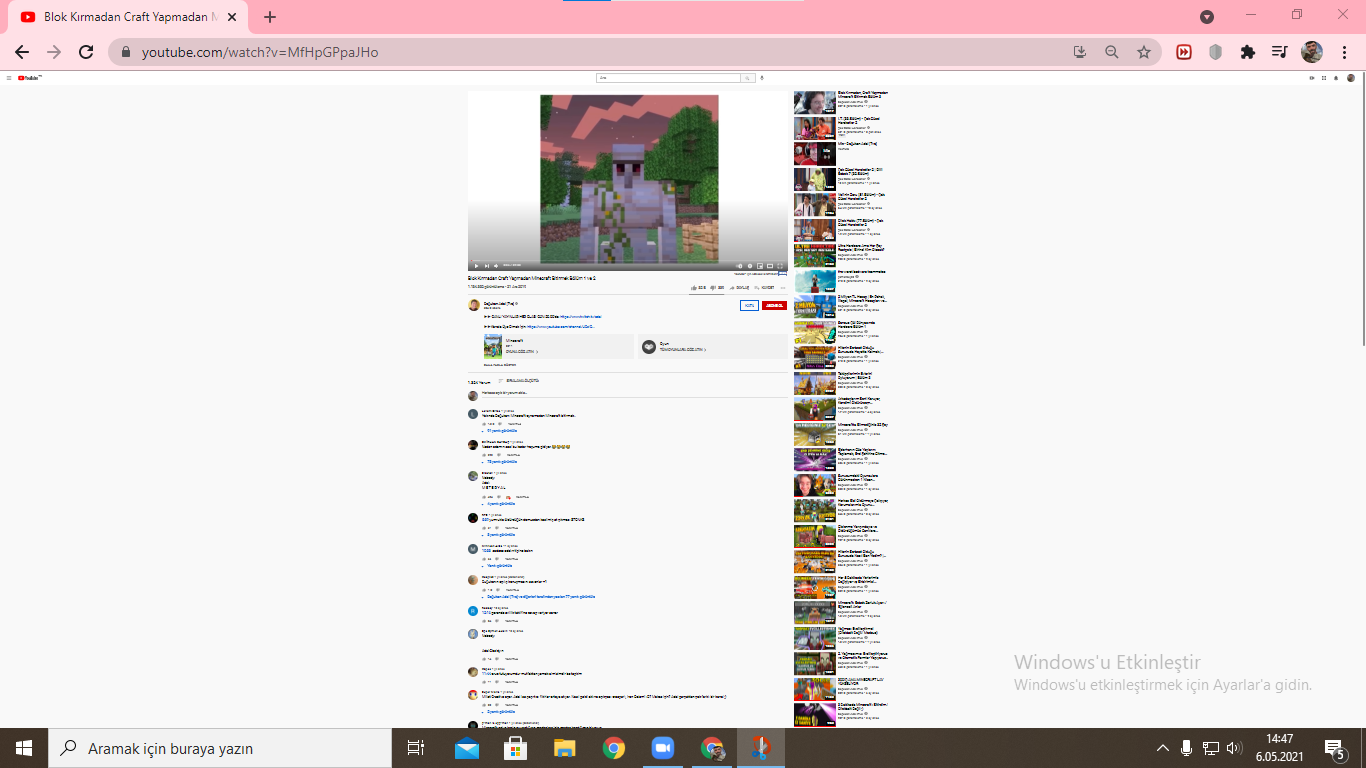The width and height of the screenshot is (1366, 768).
Task: Open the Oyun category card
Action: click(x=712, y=346)
